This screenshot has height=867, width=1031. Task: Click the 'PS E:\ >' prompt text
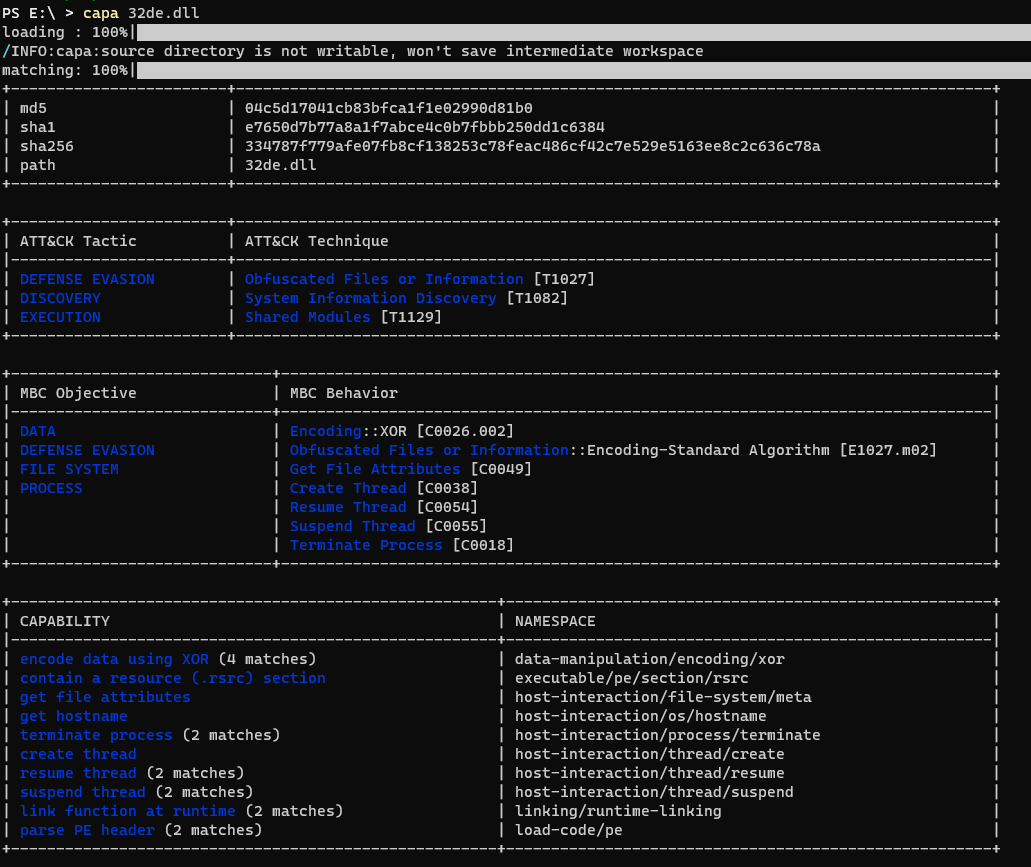(x=38, y=13)
